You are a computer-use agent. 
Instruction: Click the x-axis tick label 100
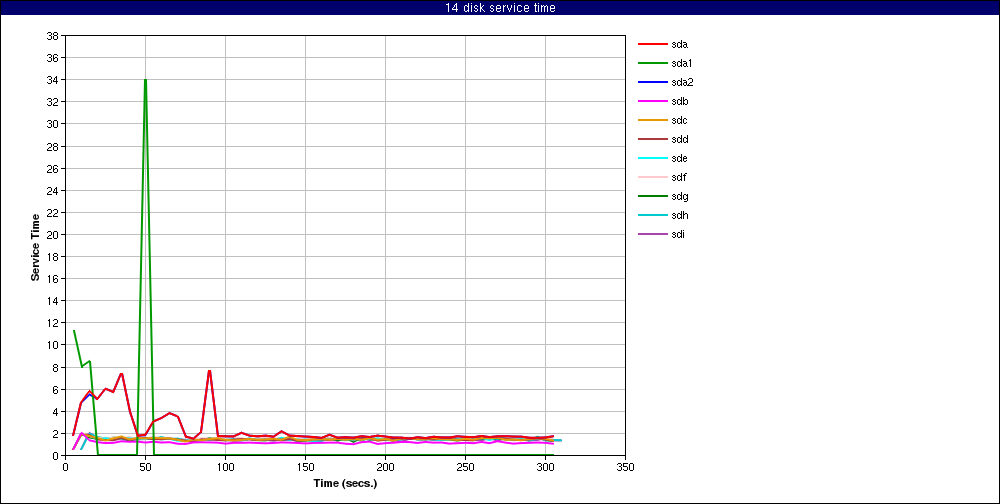225,467
